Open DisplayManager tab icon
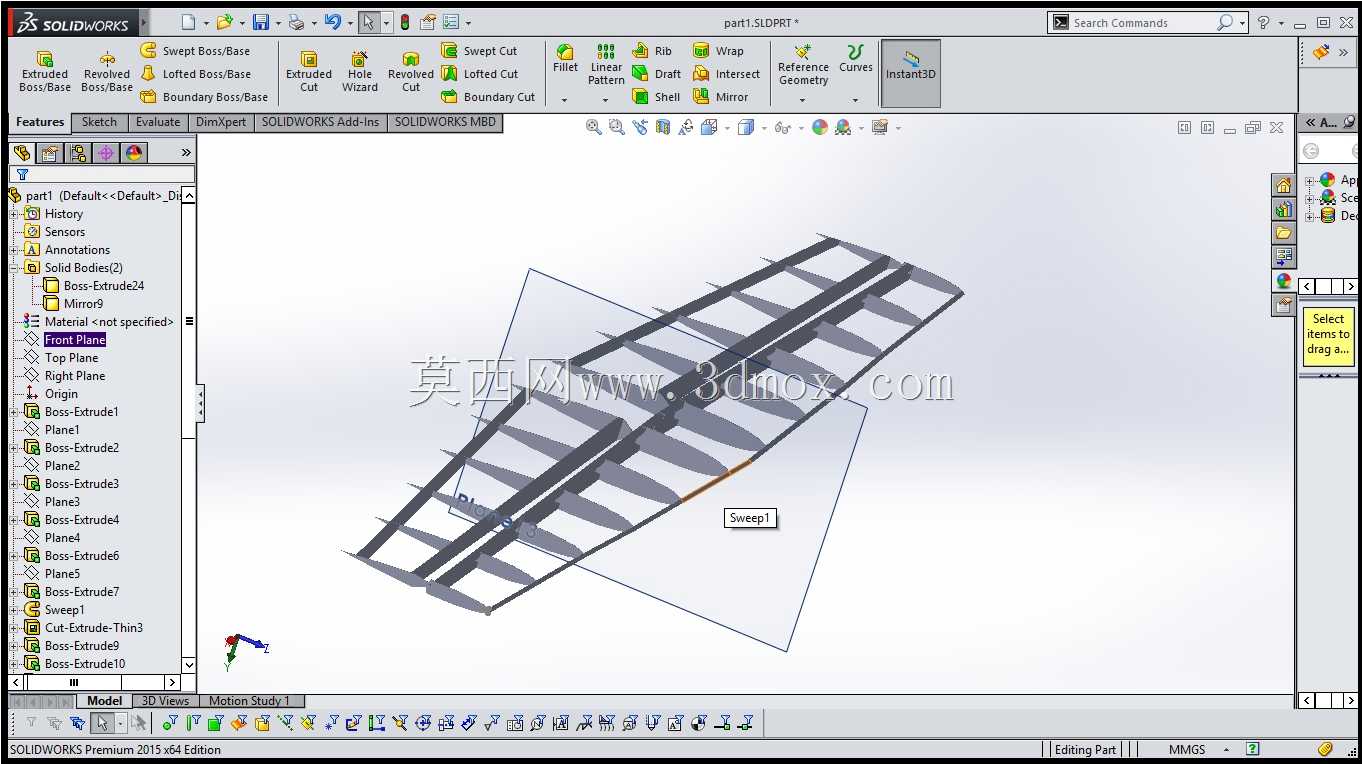Image resolution: width=1362 pixels, height=764 pixels. [x=134, y=153]
